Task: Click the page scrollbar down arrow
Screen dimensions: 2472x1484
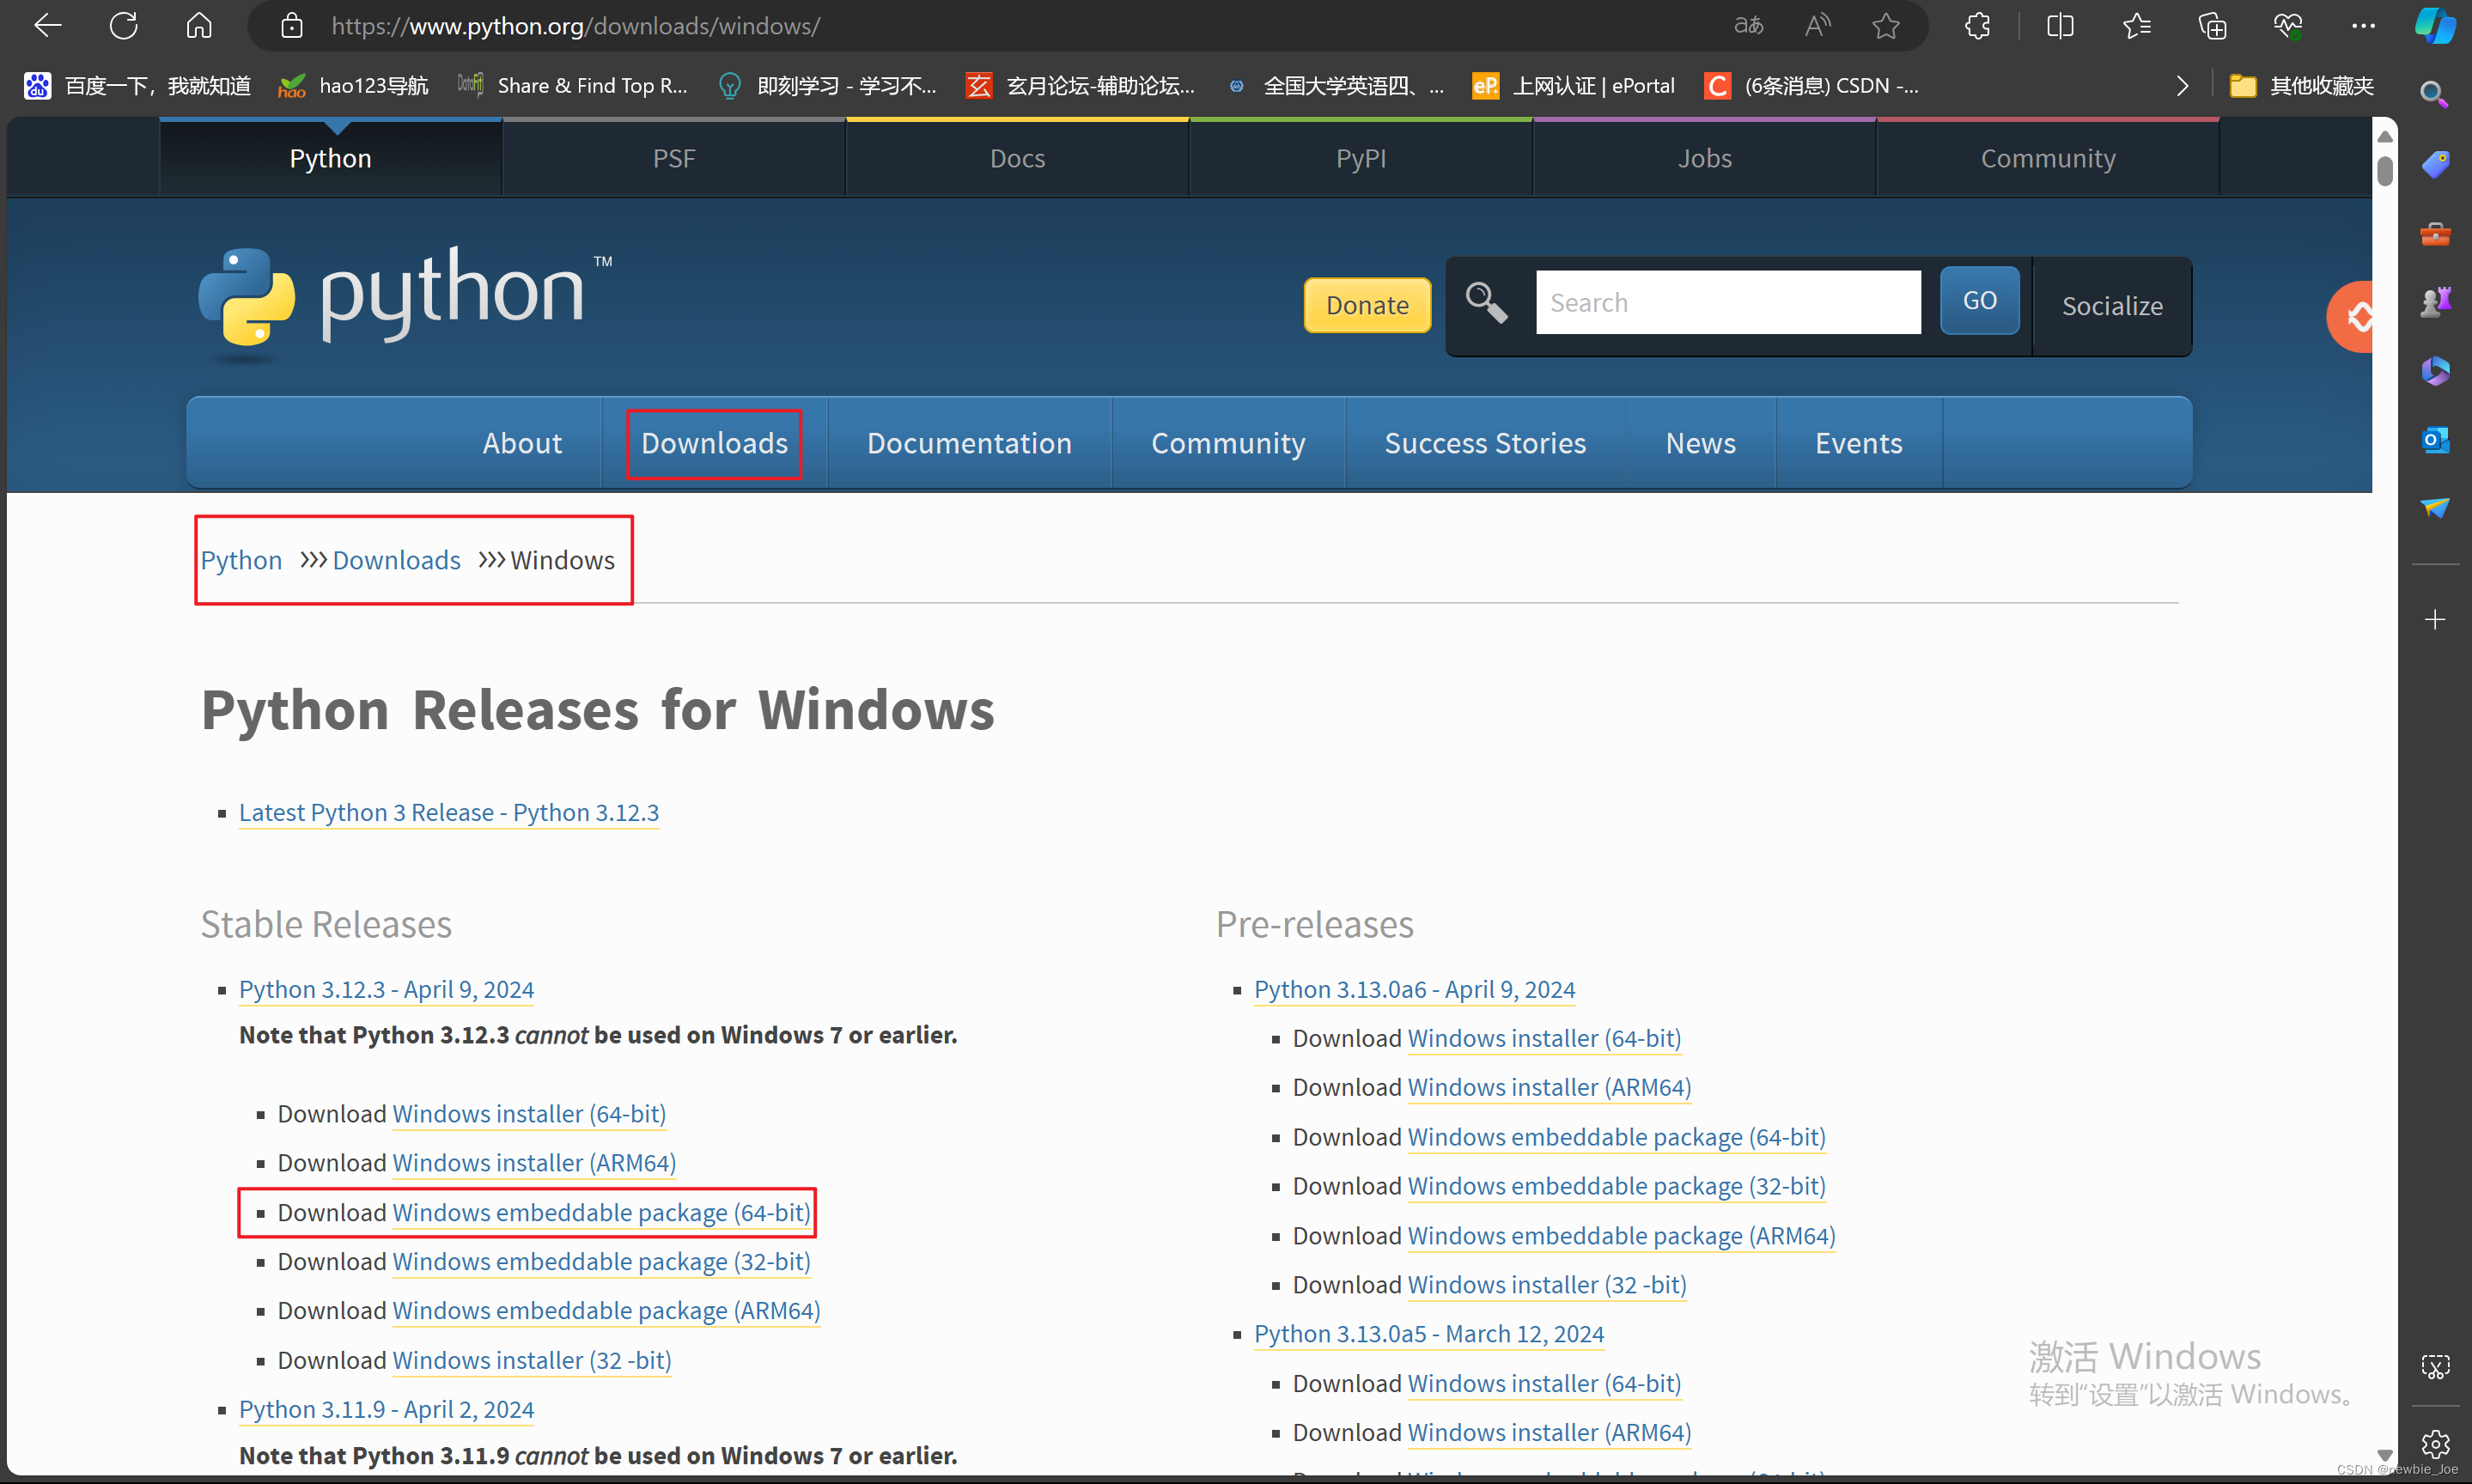Action: coord(2384,1455)
